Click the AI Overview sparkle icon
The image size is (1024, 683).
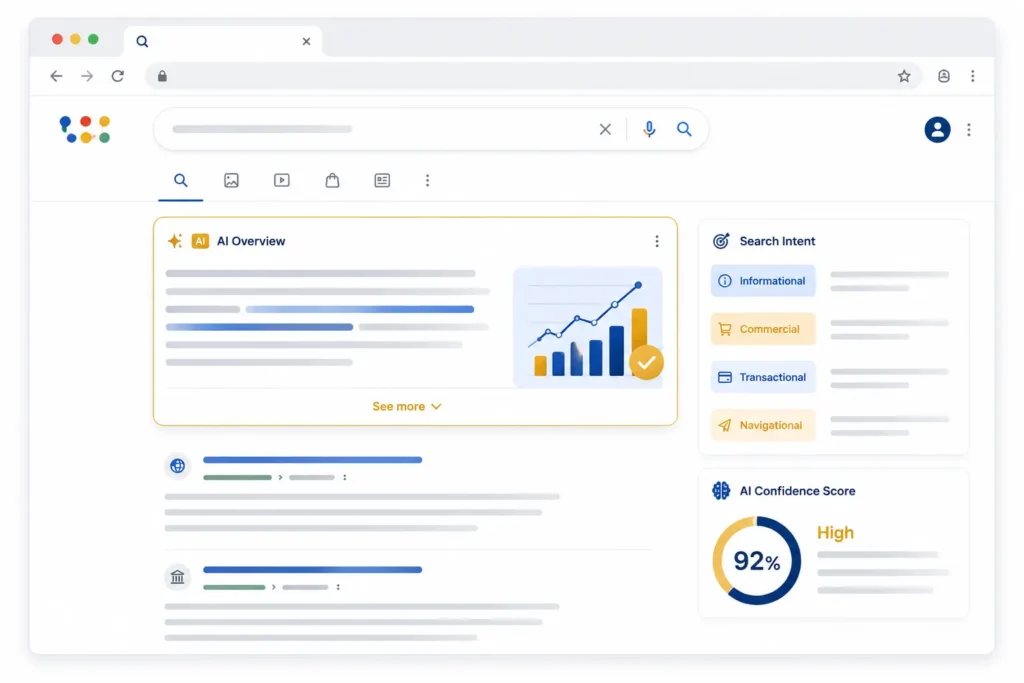click(x=175, y=241)
